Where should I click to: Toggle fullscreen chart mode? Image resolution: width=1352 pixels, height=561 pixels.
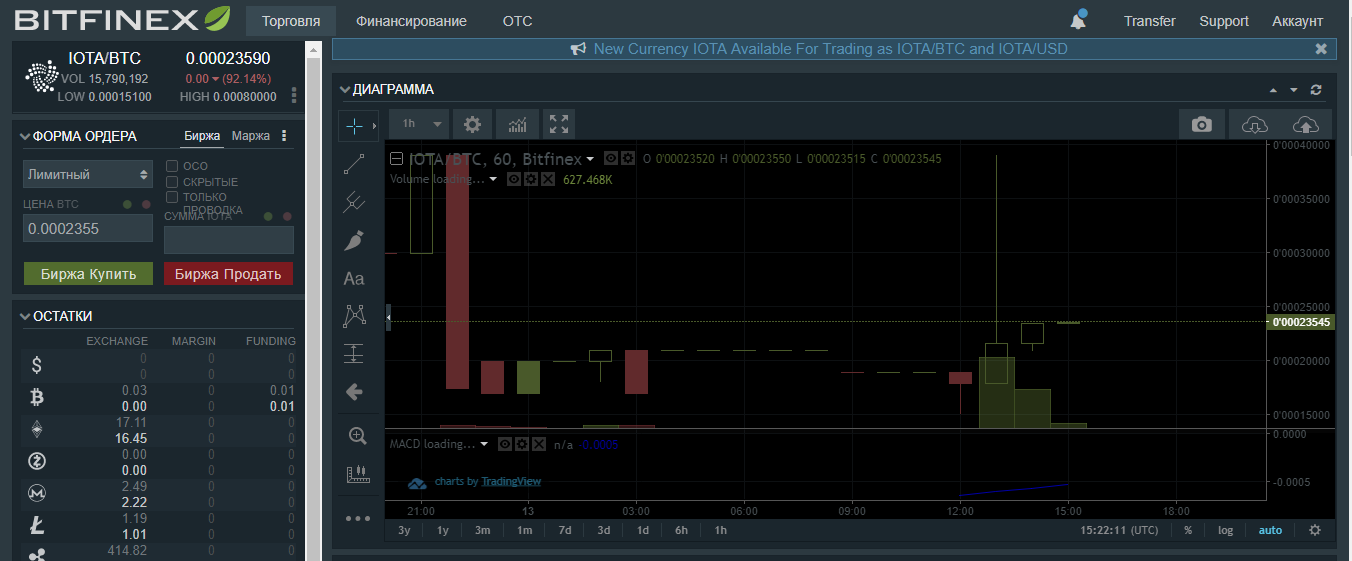pyautogui.click(x=559, y=124)
